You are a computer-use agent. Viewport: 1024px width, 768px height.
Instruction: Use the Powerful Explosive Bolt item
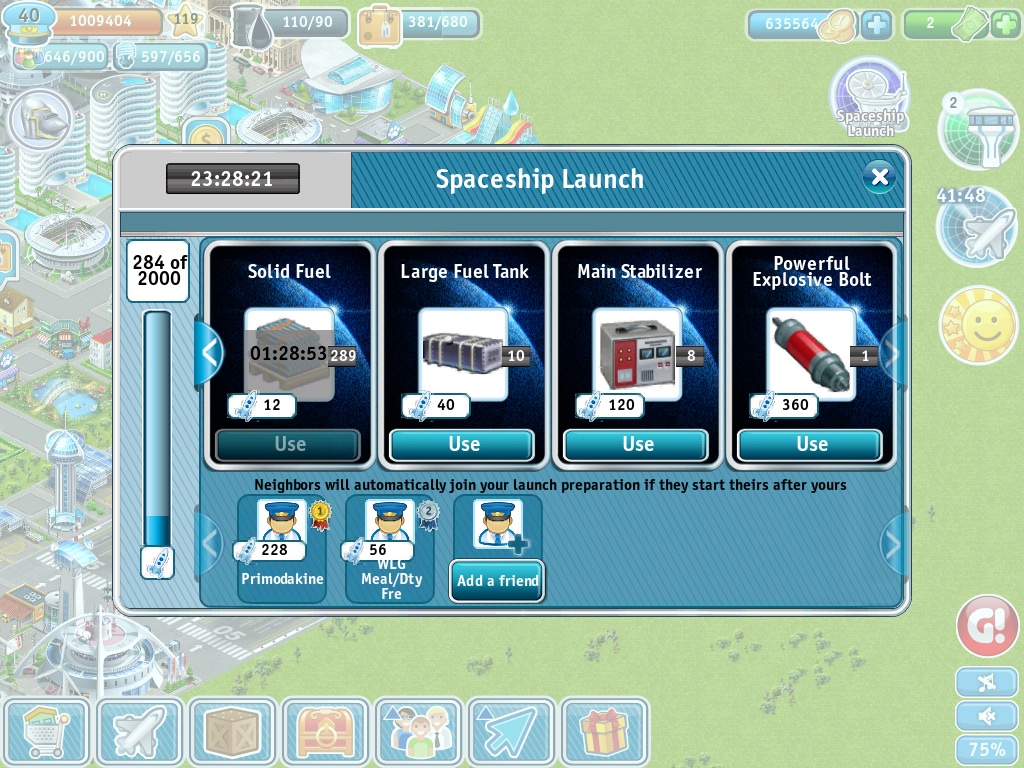pyautogui.click(x=810, y=445)
